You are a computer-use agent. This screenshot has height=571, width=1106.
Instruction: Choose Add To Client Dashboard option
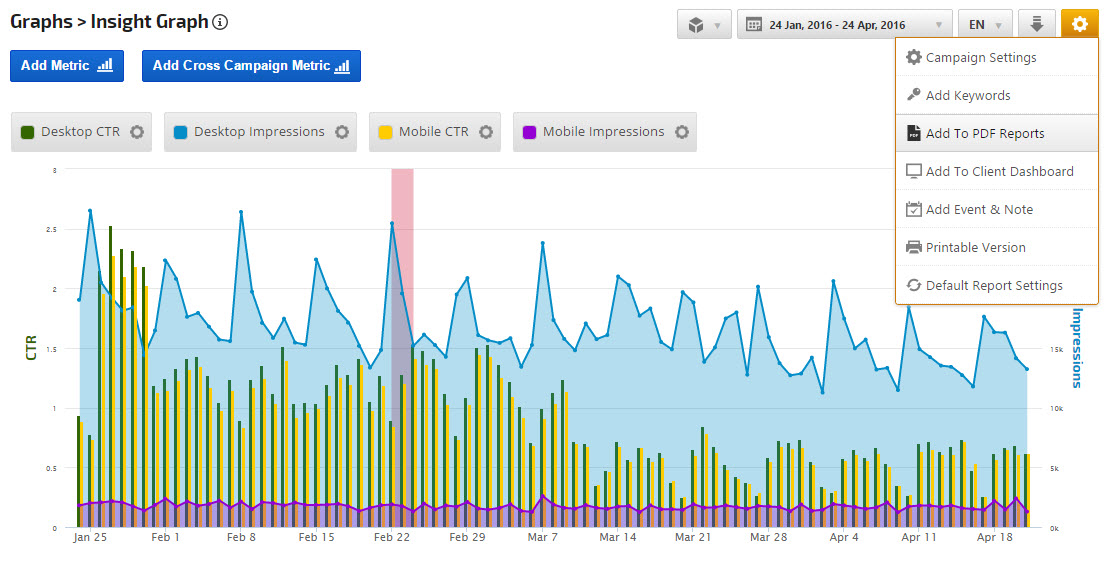(999, 172)
